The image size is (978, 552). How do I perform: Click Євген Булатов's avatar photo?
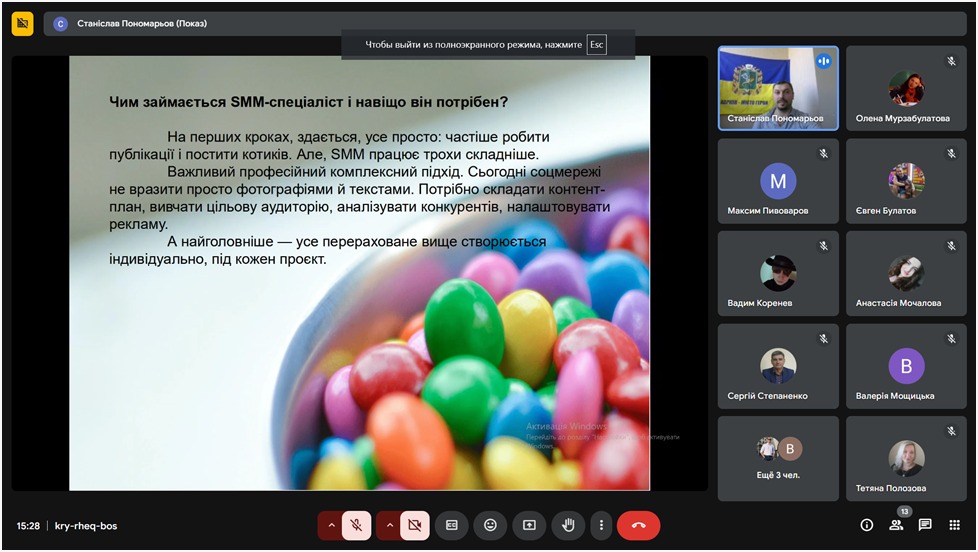(x=906, y=181)
